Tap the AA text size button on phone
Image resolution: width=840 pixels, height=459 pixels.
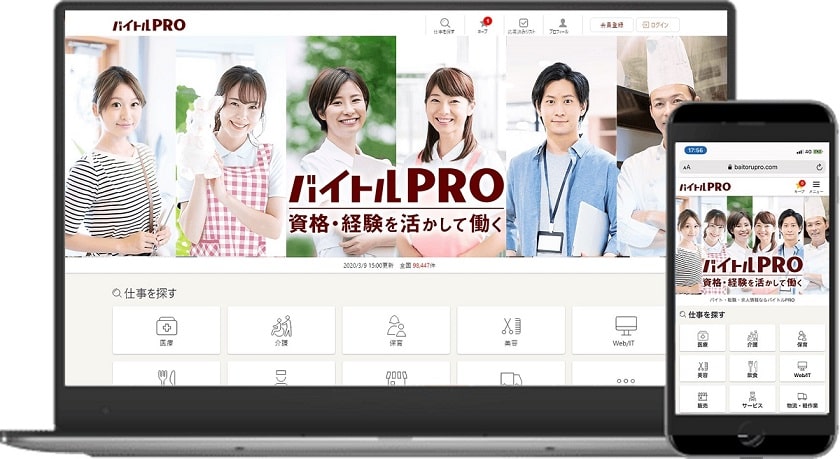pos(686,167)
